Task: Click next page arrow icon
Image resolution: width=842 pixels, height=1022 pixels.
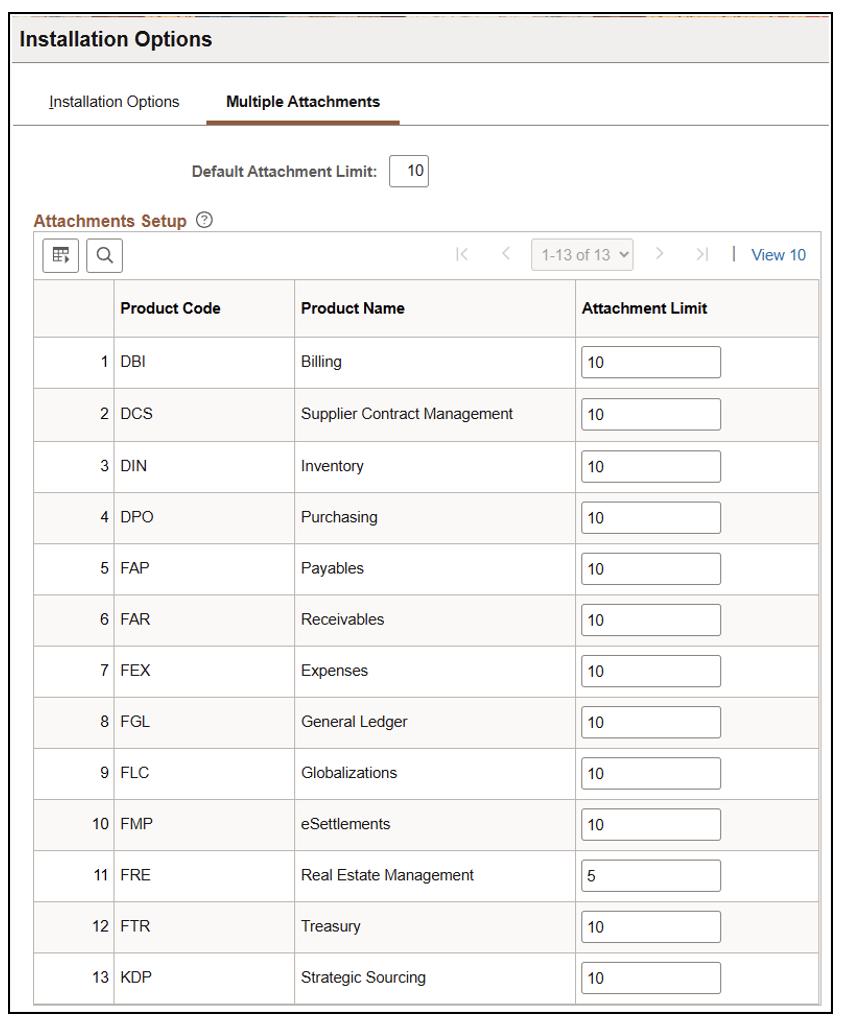Action: (x=659, y=254)
